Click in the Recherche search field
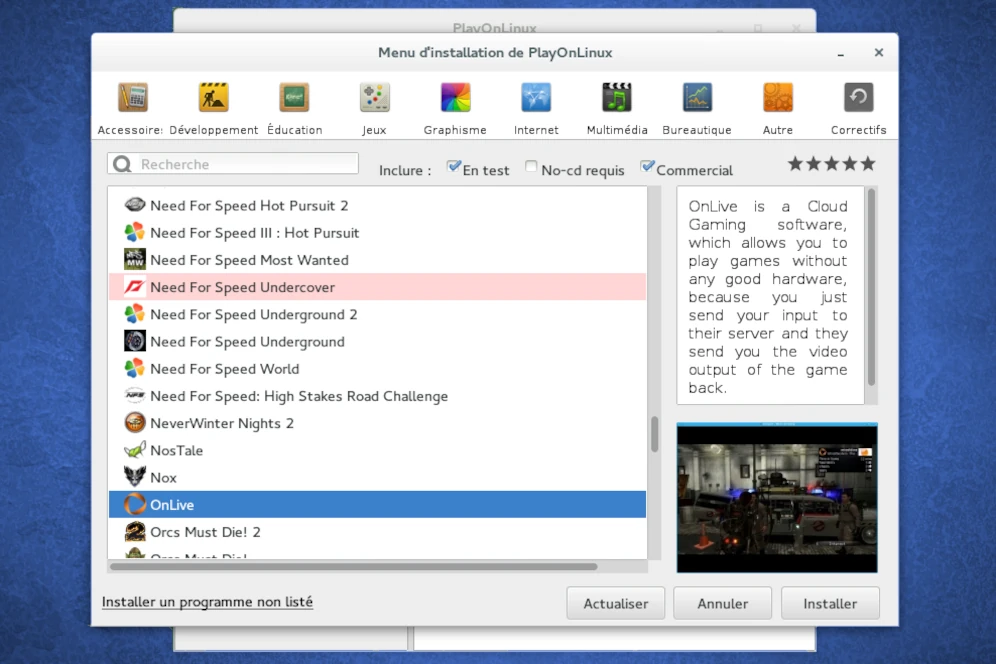 point(233,164)
